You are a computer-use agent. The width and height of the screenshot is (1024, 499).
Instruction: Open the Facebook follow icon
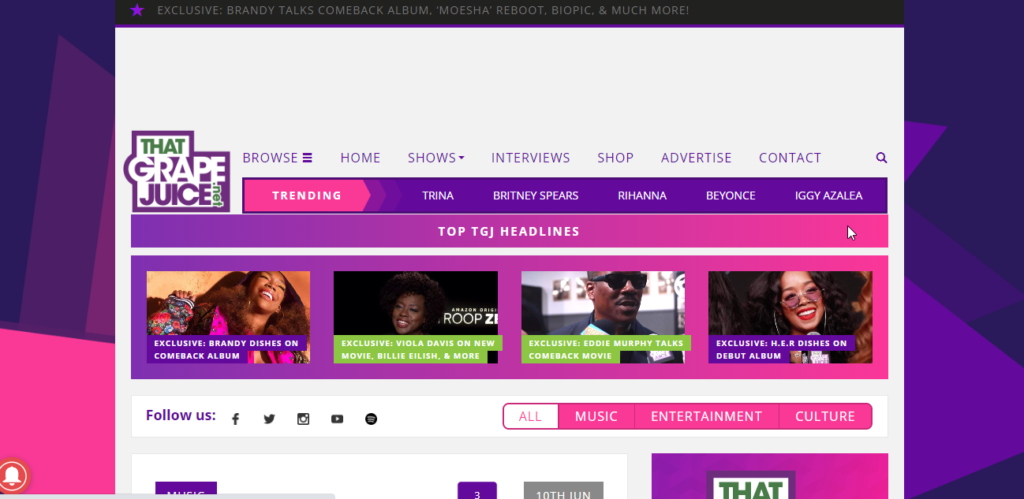[236, 419]
